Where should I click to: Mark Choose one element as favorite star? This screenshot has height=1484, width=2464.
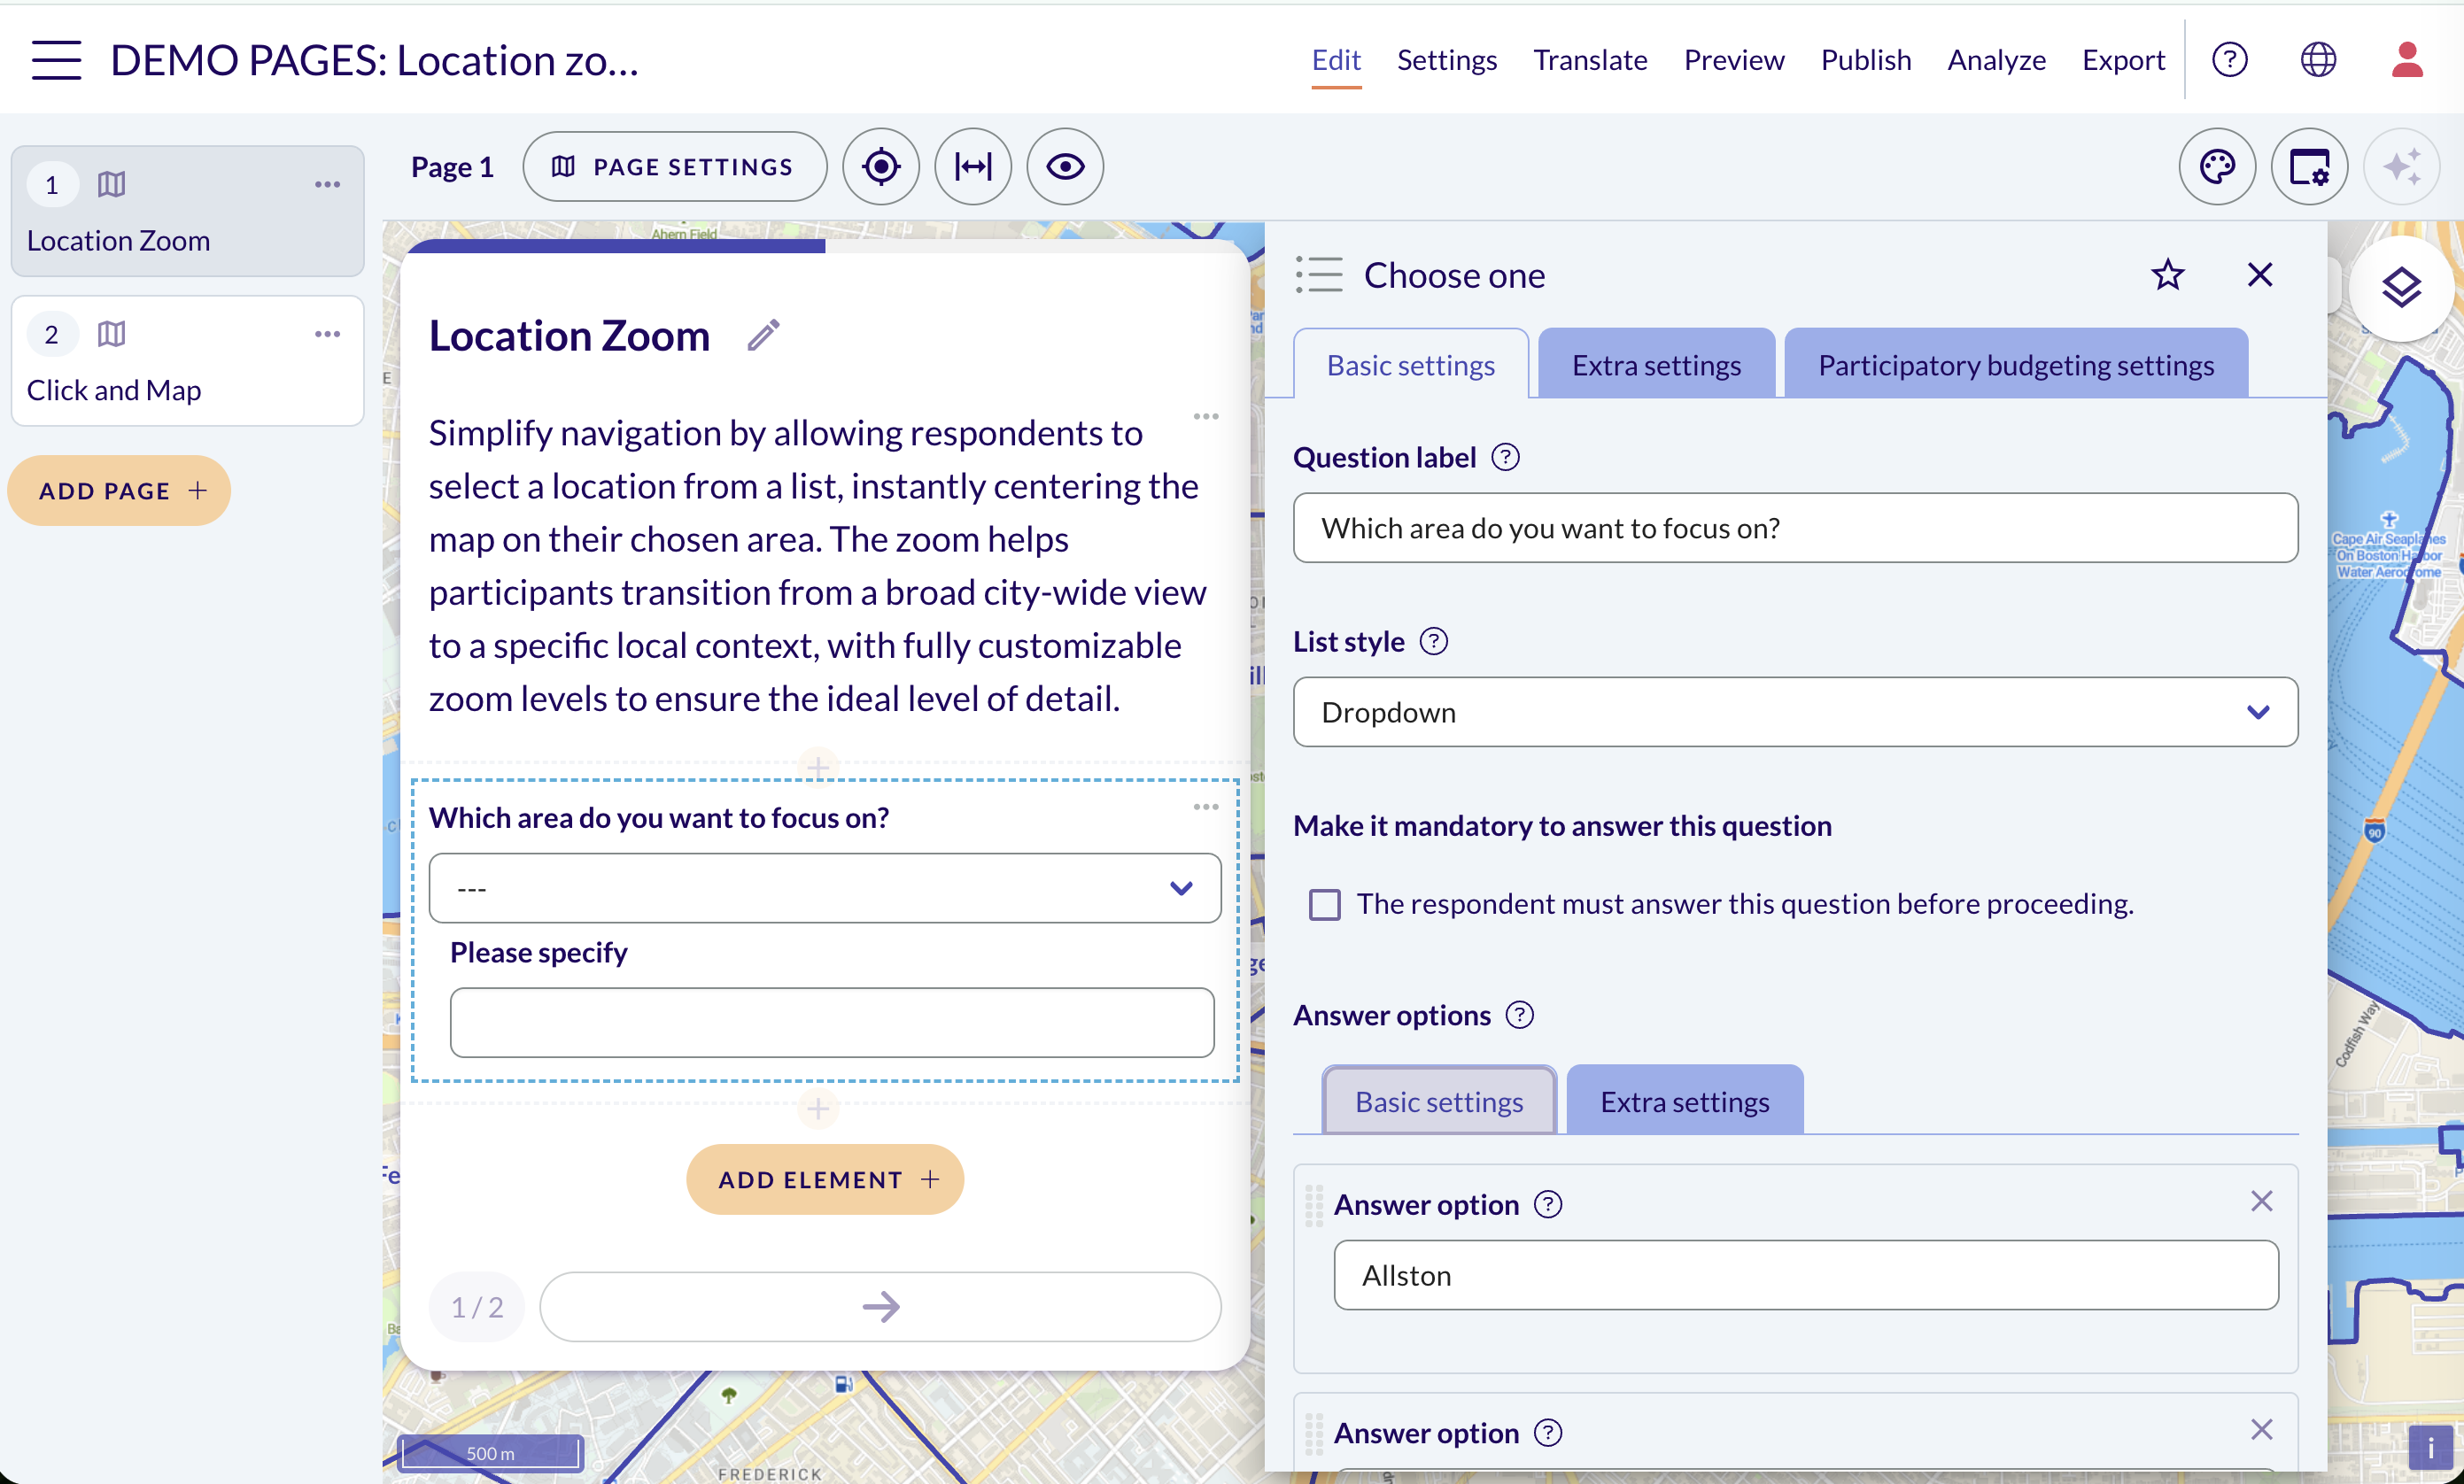(x=2166, y=274)
